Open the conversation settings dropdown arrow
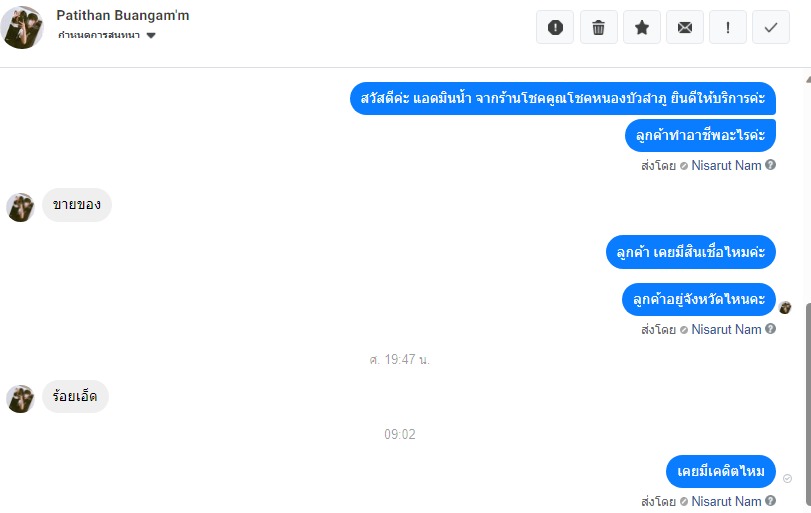Viewport: 811px width, 513px height. (x=151, y=36)
